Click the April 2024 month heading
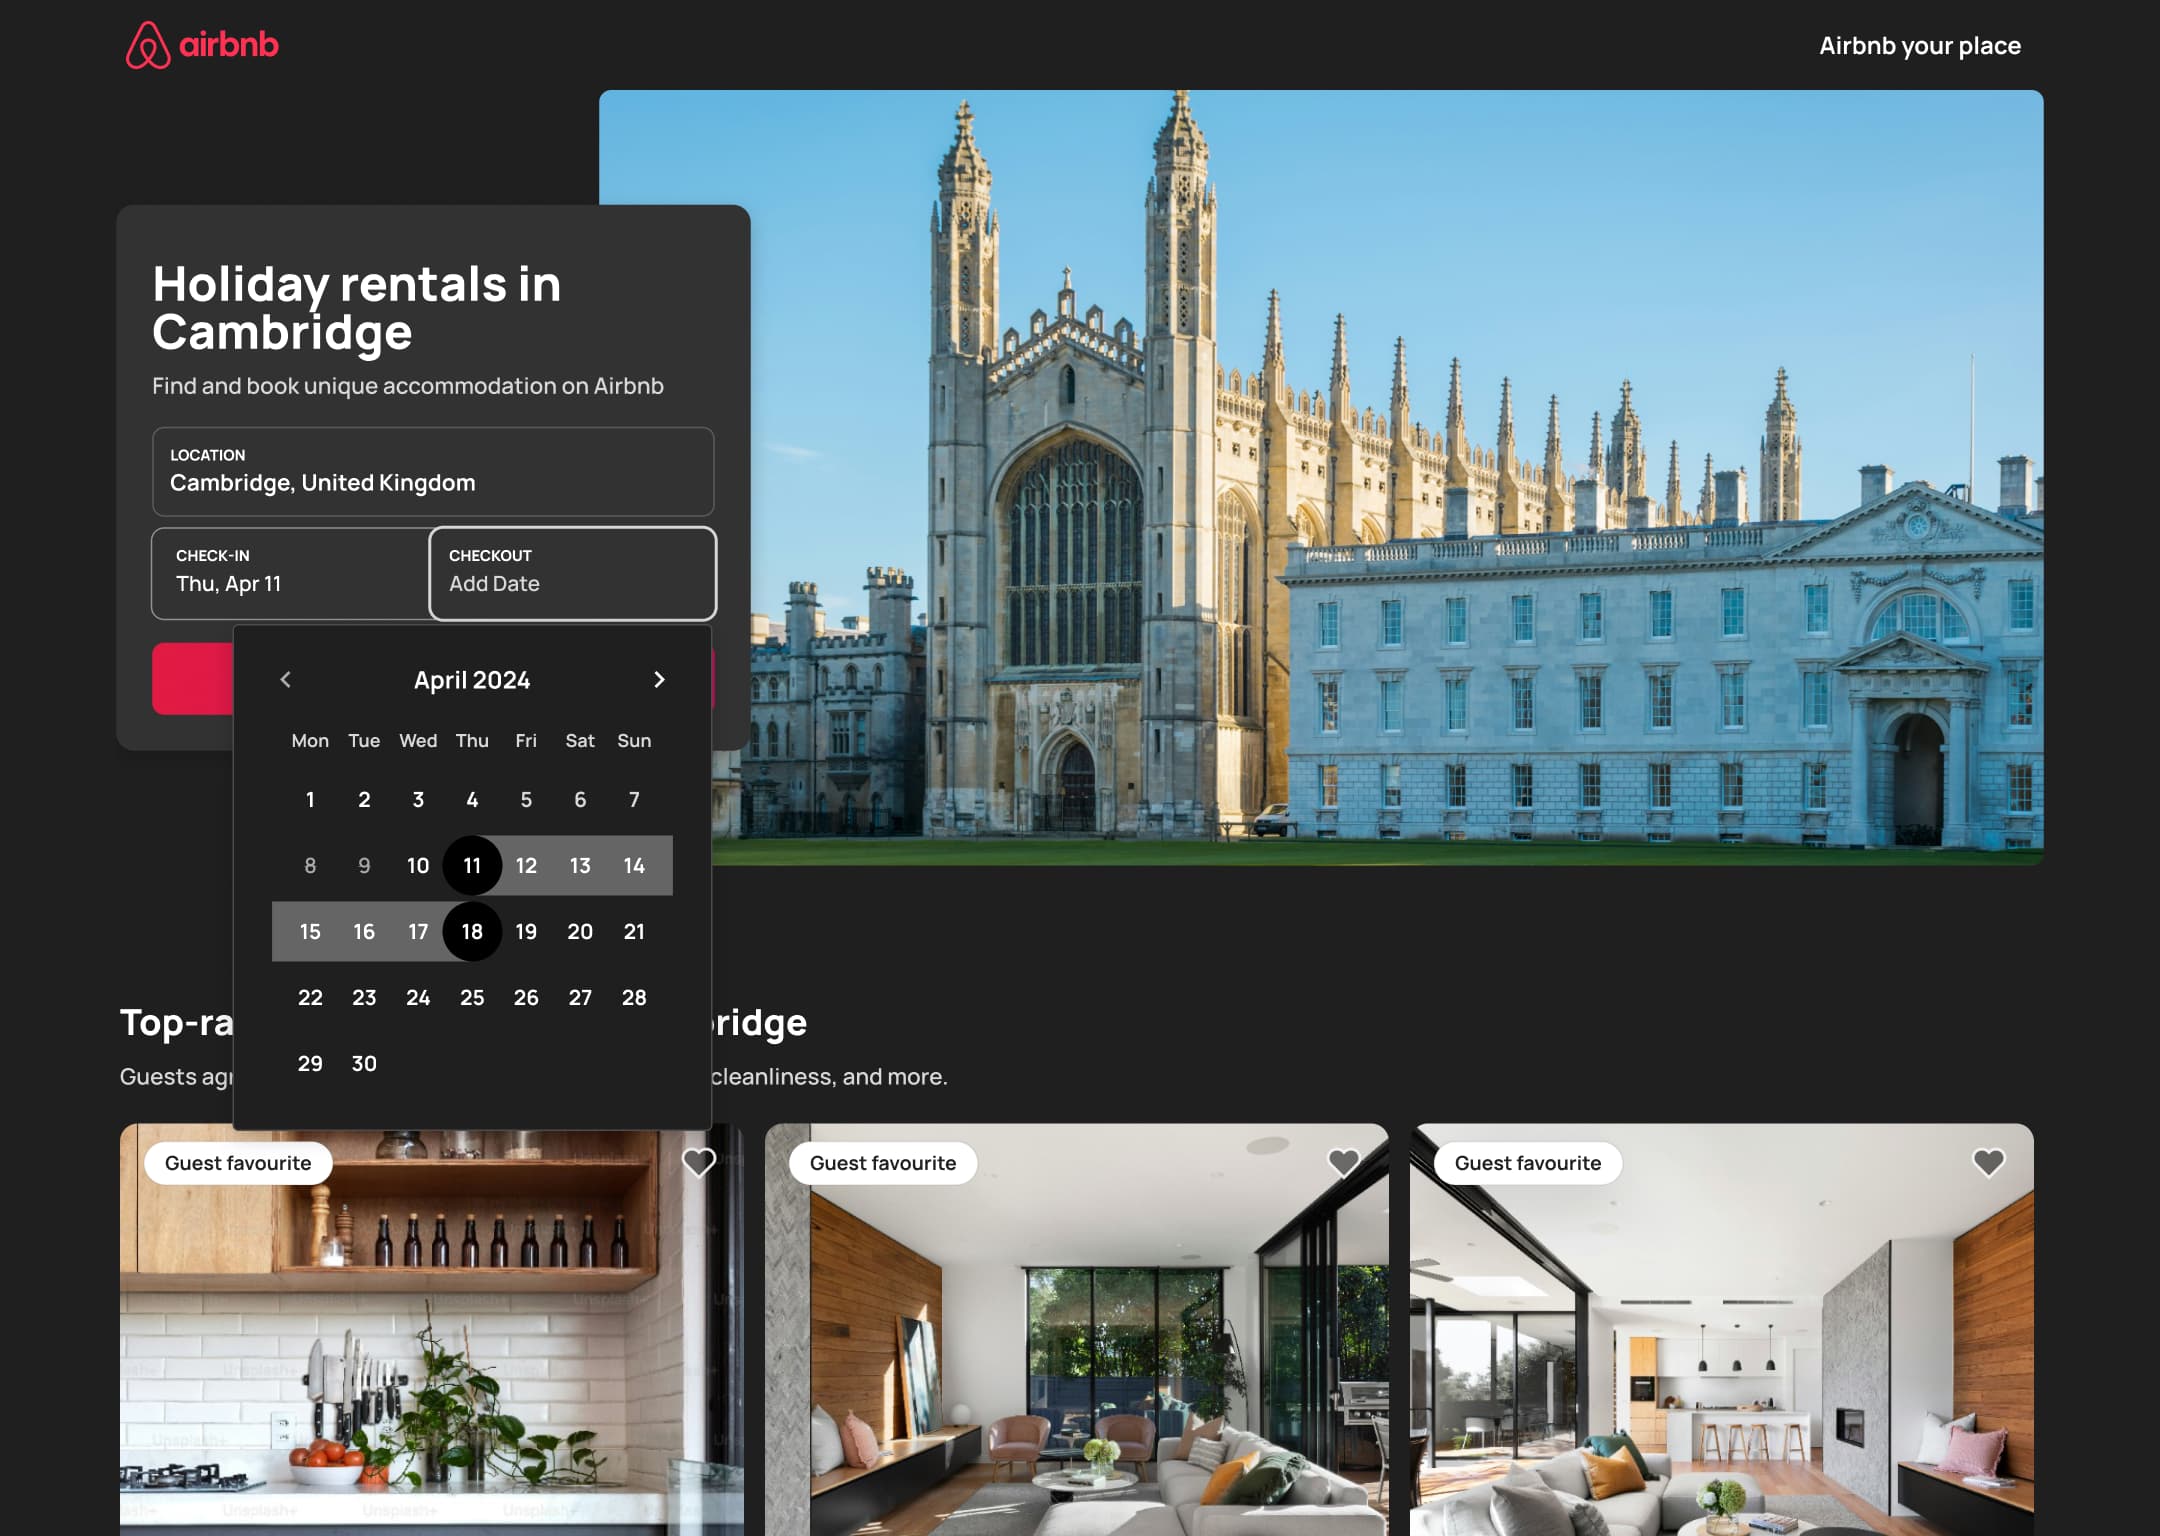The image size is (2160, 1536). click(x=472, y=680)
